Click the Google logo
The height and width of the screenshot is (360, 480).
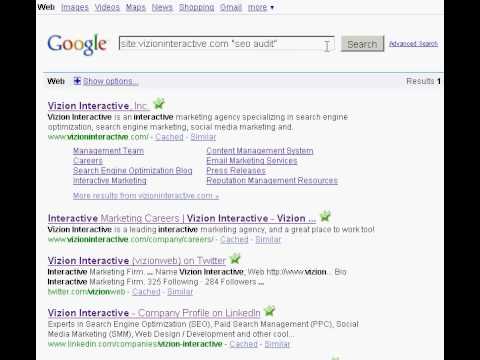tap(77, 44)
